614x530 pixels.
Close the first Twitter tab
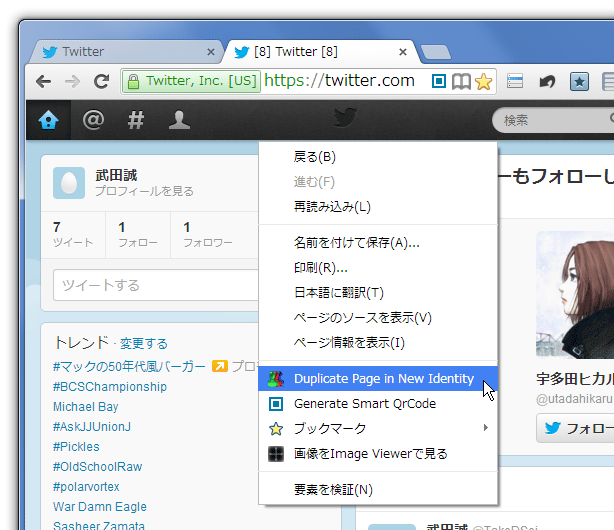click(211, 52)
